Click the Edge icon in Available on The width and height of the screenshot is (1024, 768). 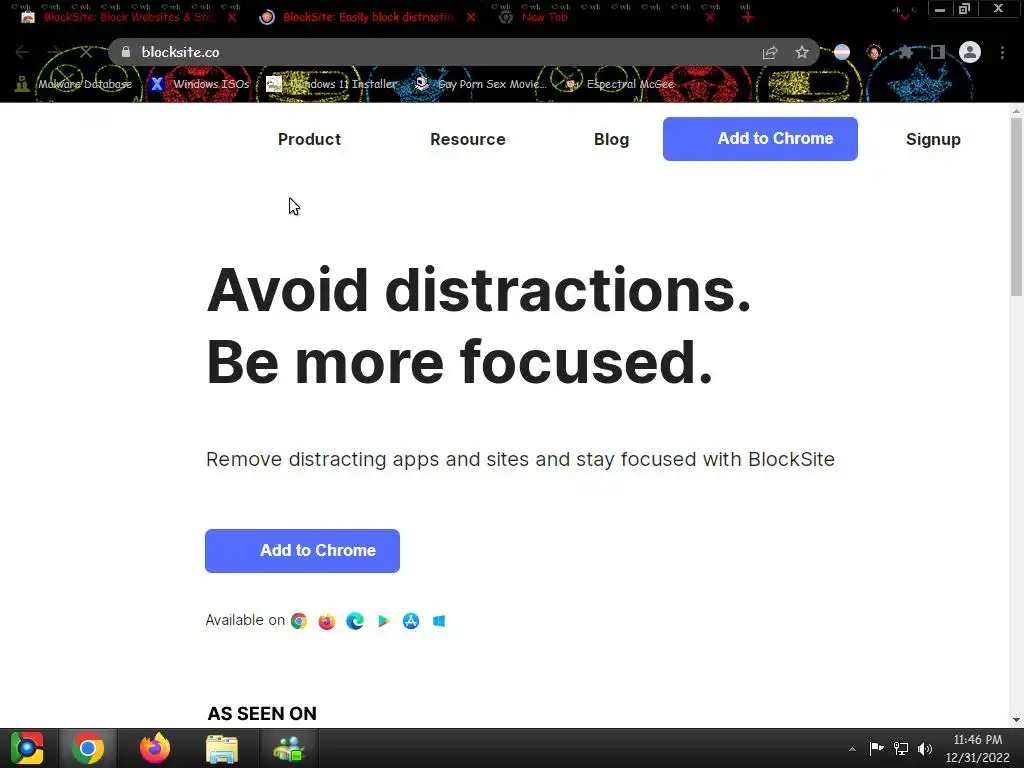coord(355,621)
